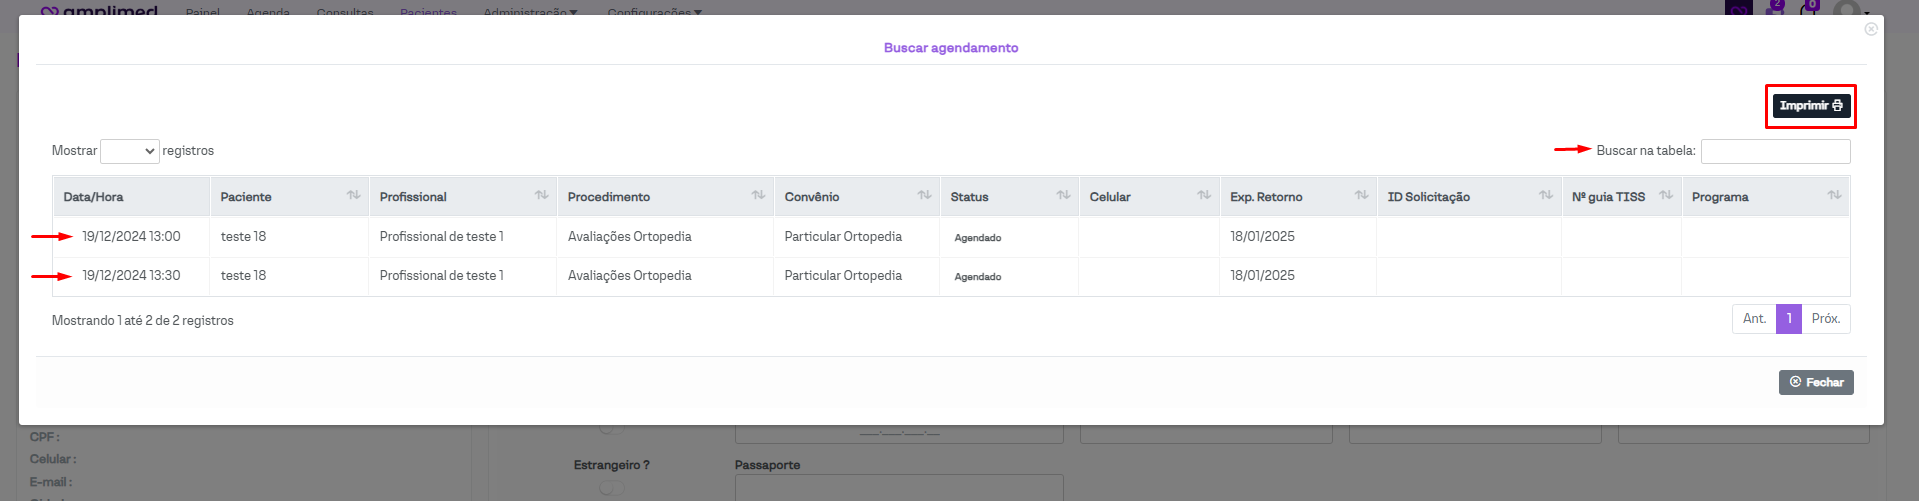
Task: Sort by ID Solicitação column
Action: [x=1546, y=196]
